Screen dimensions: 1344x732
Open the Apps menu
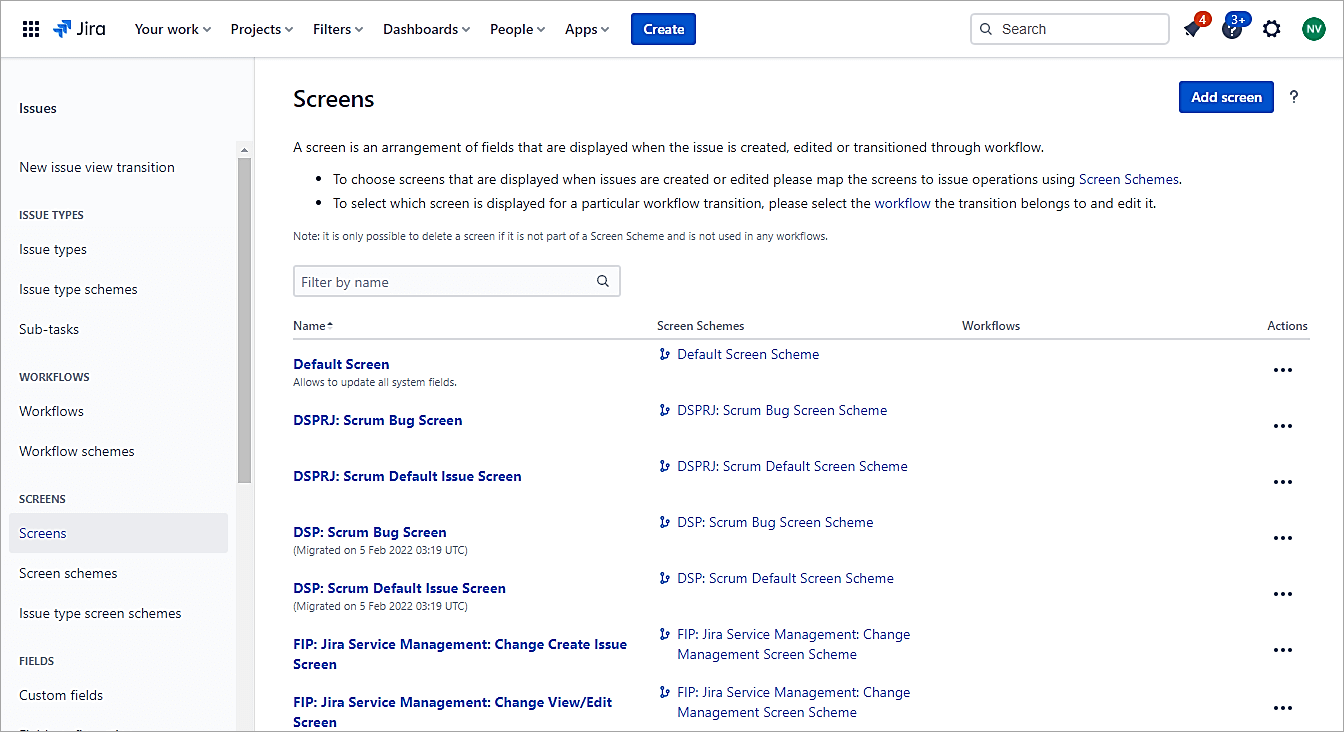tap(587, 29)
